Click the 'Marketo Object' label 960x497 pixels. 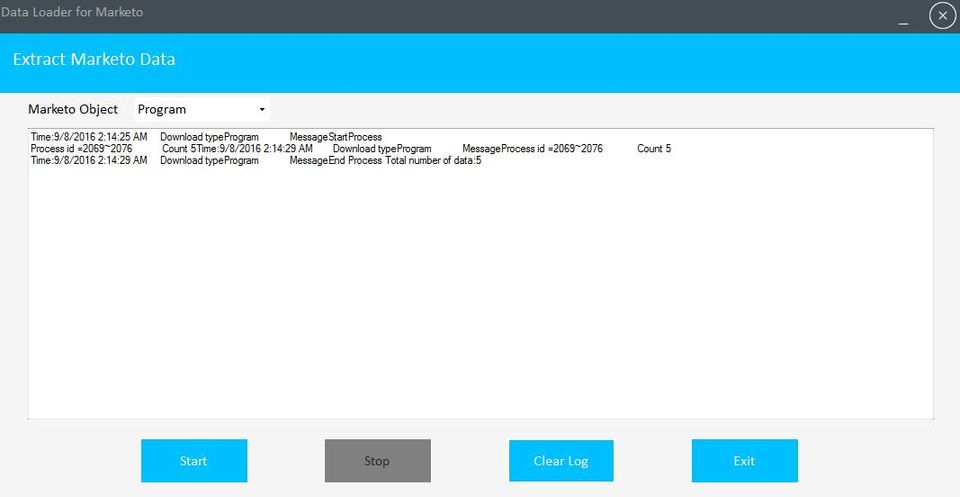click(73, 110)
